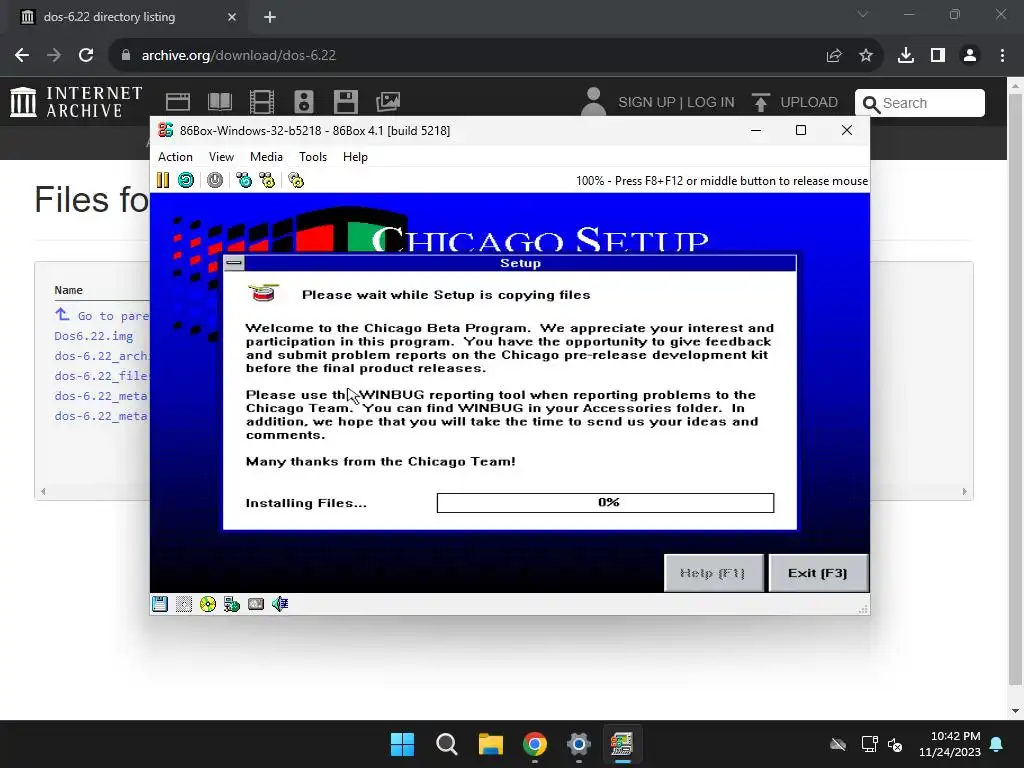
Task: Click the Go to parent directory link
Action: coord(103,315)
